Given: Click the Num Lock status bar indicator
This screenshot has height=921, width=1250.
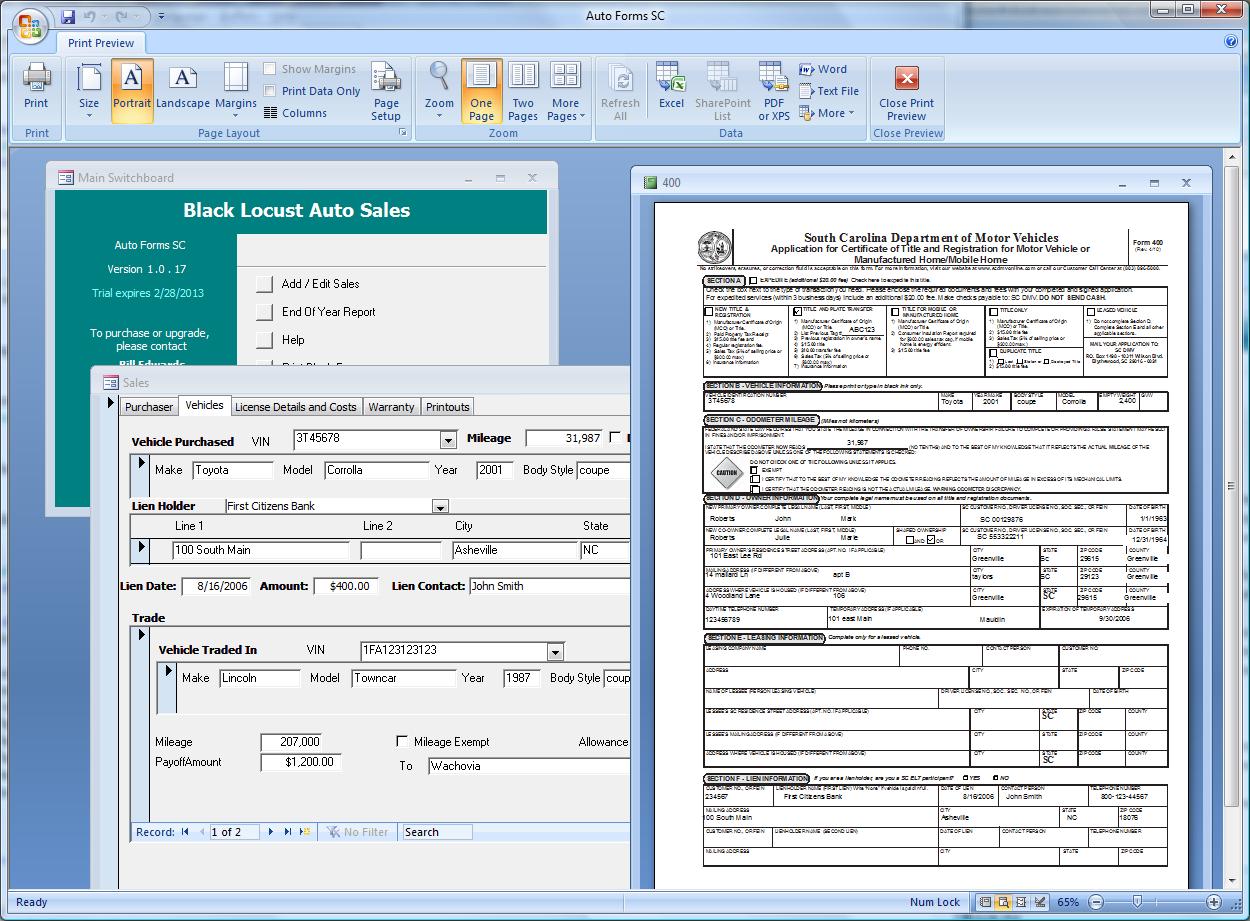Looking at the screenshot, I should [x=934, y=902].
